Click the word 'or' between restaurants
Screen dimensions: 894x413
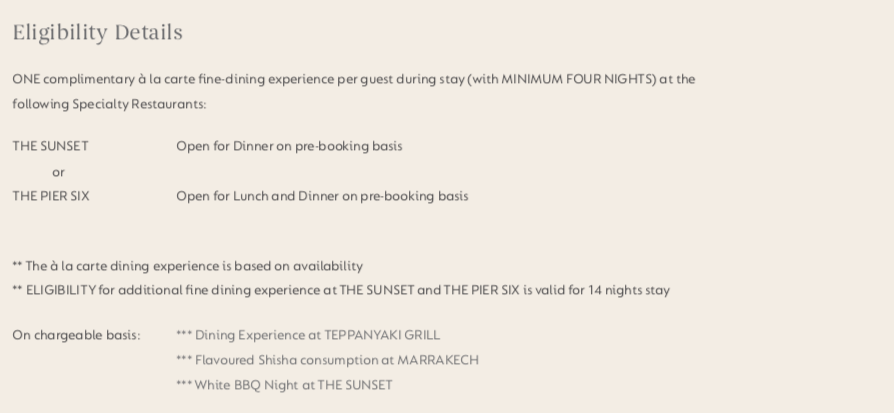coord(58,172)
